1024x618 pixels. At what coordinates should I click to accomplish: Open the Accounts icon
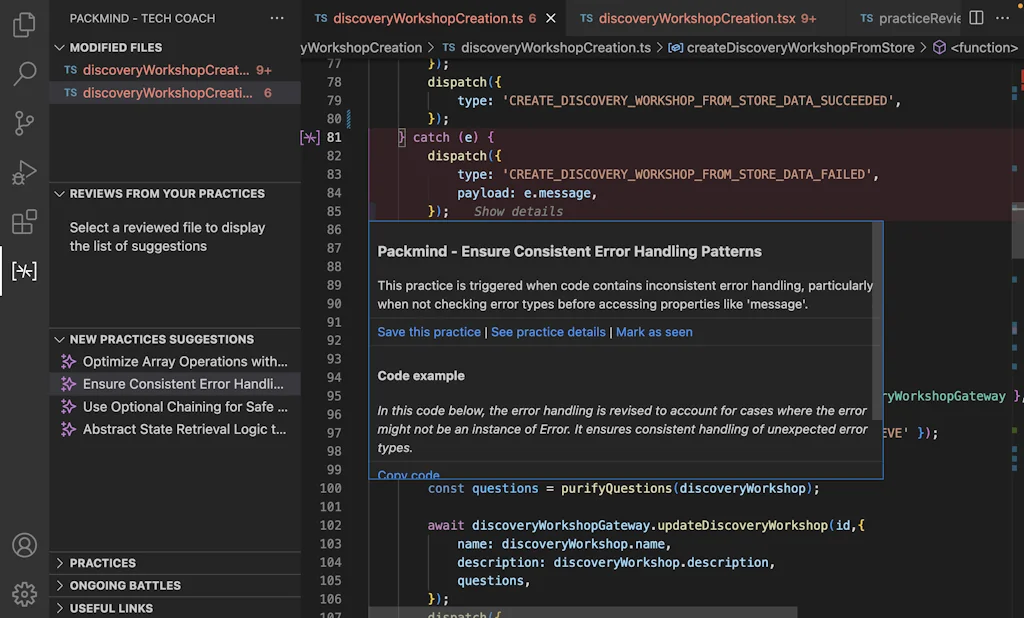tap(24, 545)
